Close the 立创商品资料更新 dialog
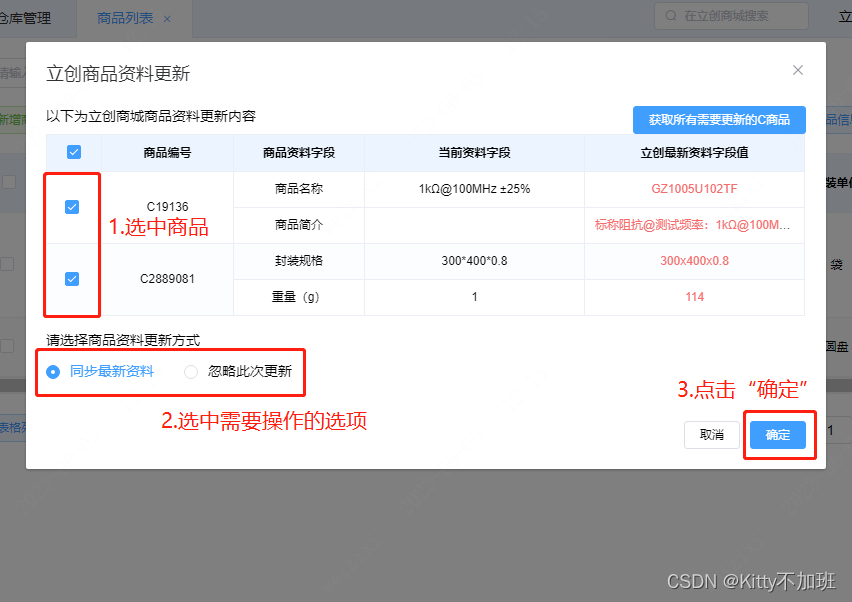This screenshot has height=602, width=852. click(x=797, y=70)
